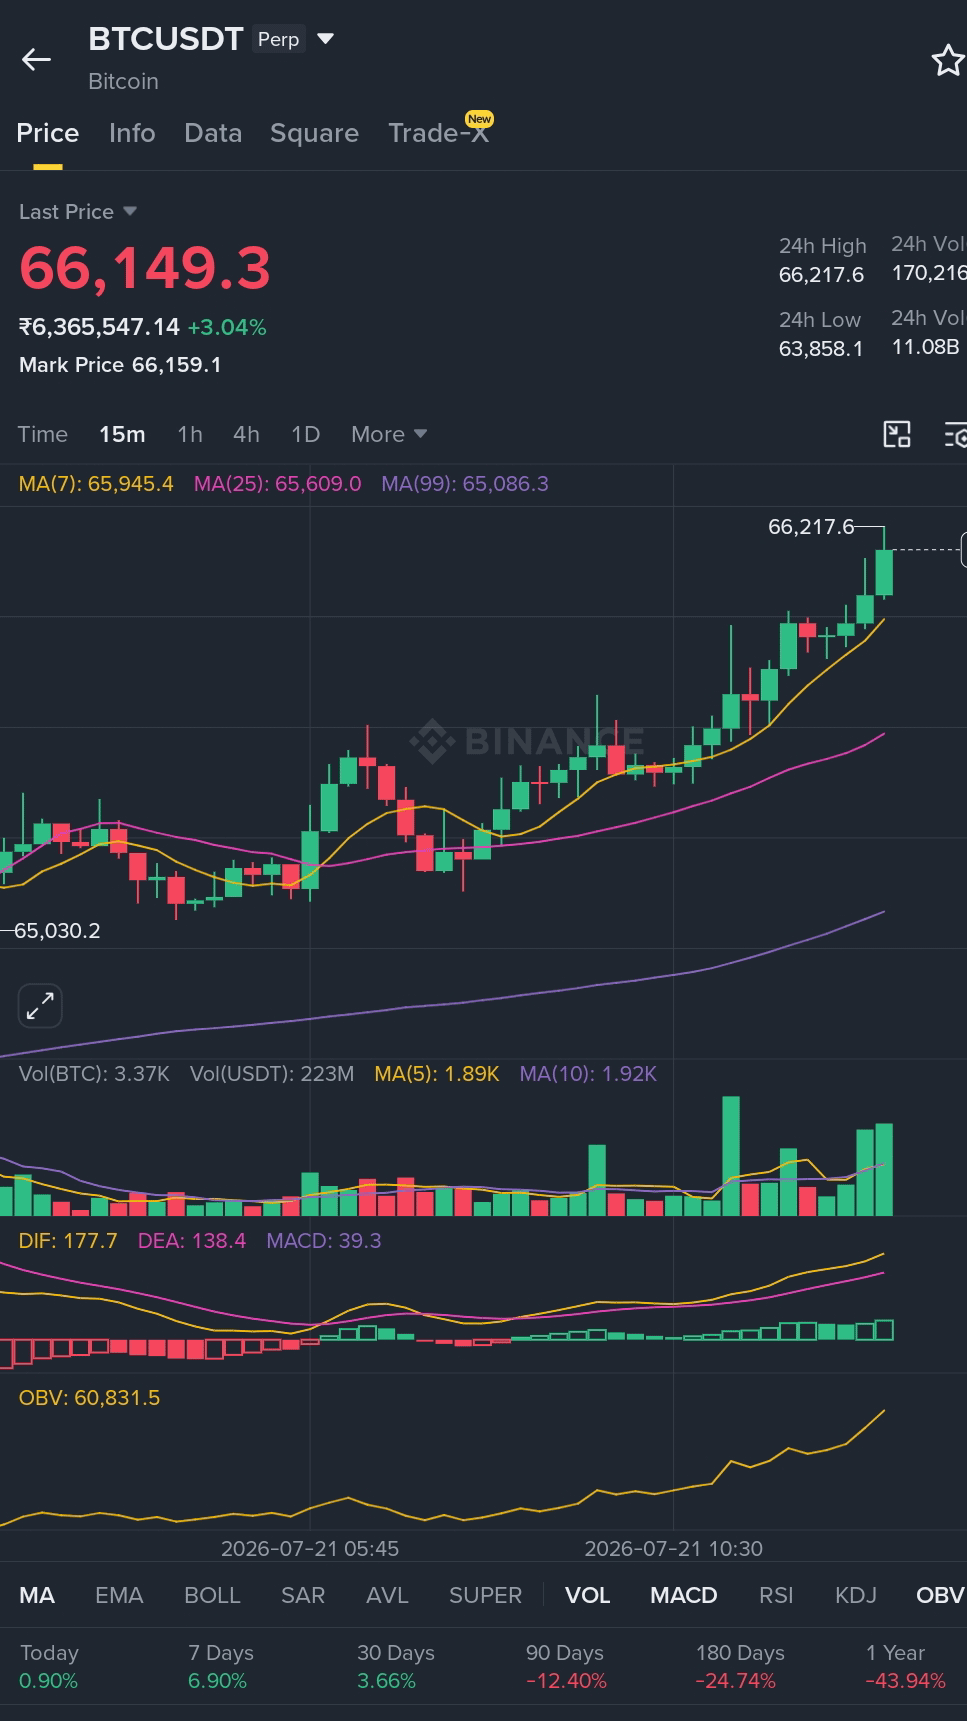Expand chart to fullscreen with diagonal arrows icon

point(40,1006)
